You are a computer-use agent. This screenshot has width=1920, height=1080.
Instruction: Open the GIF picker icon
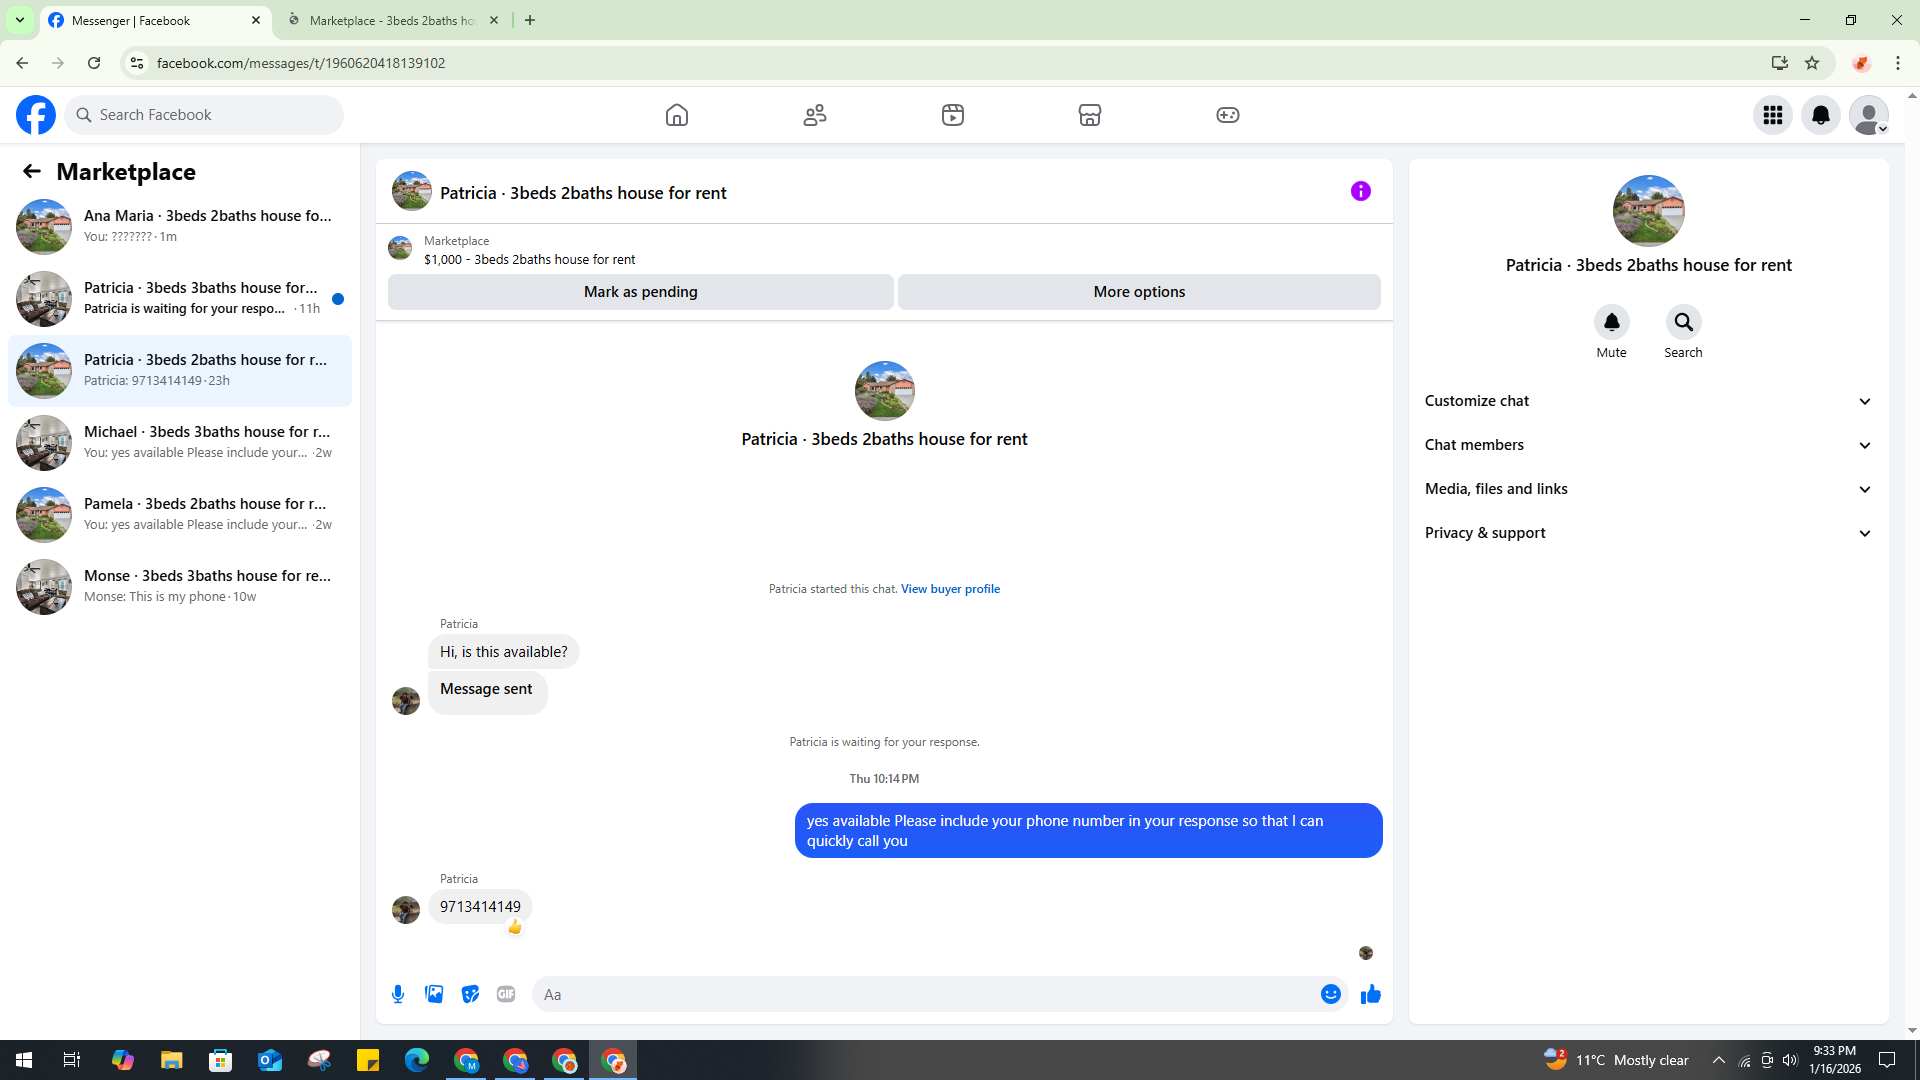pos(506,994)
